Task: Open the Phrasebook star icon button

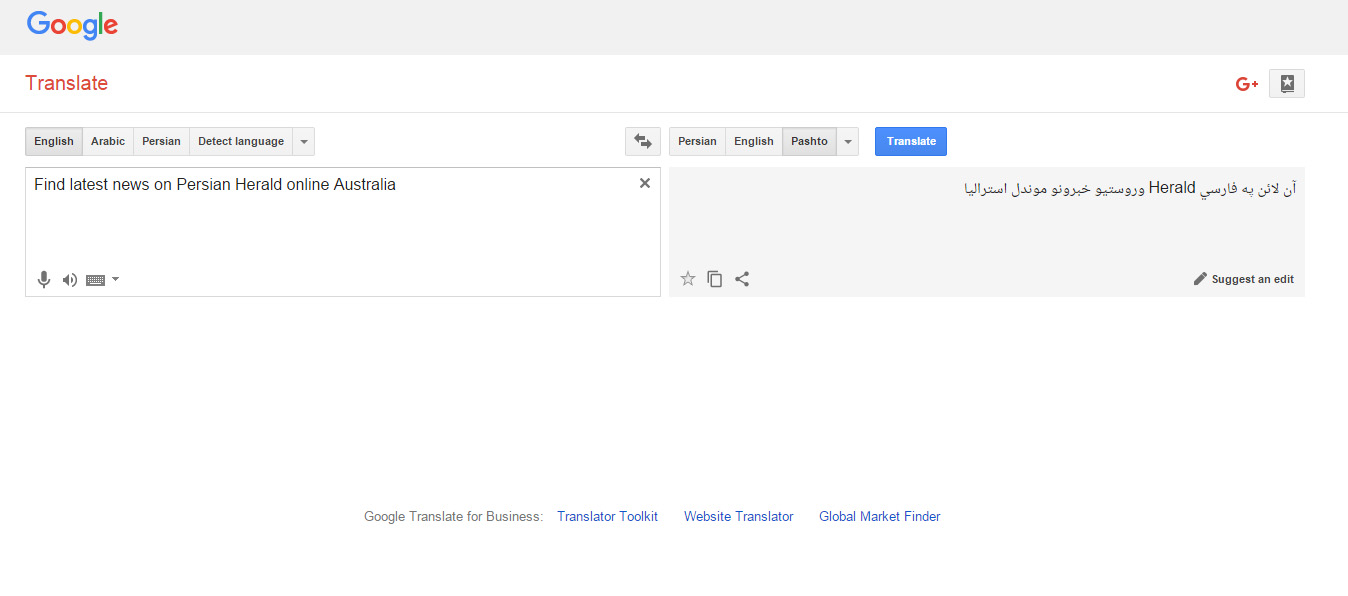Action: [x=1287, y=84]
